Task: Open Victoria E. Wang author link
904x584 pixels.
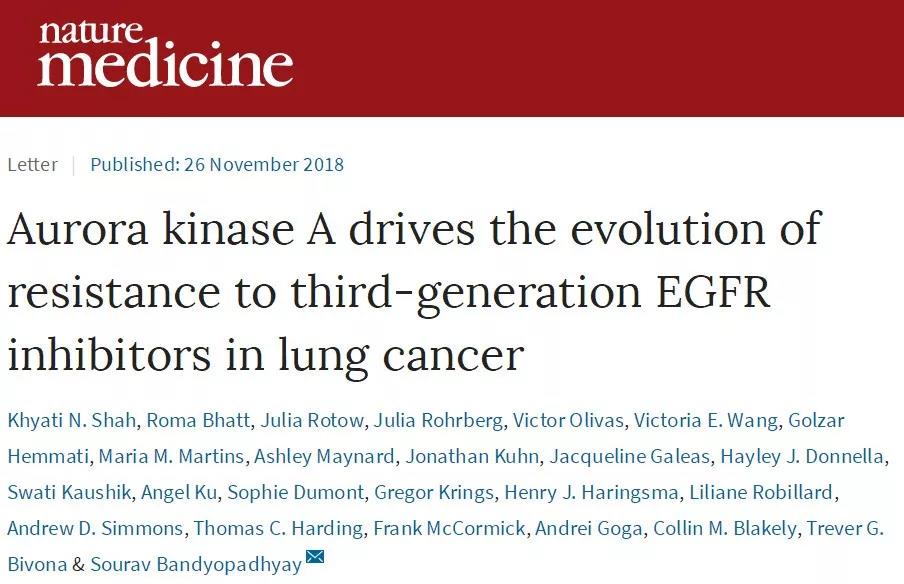Action: (706, 420)
